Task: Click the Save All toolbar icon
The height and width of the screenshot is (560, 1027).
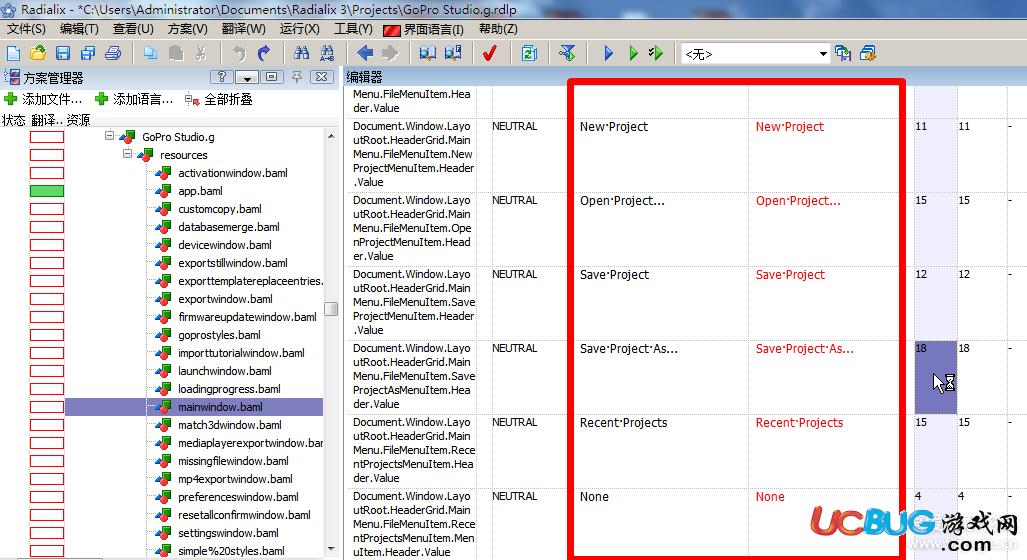Action: click(88, 54)
